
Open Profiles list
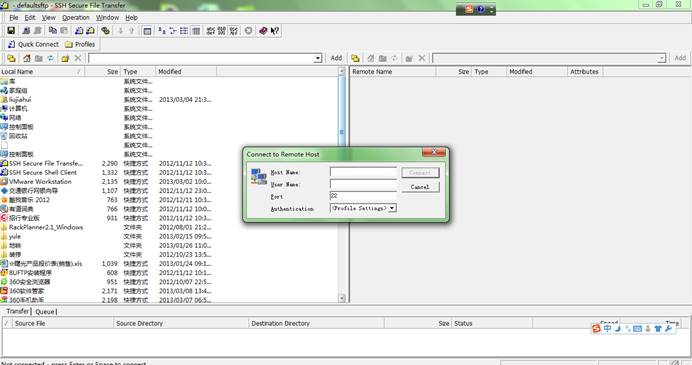pyautogui.click(x=80, y=44)
